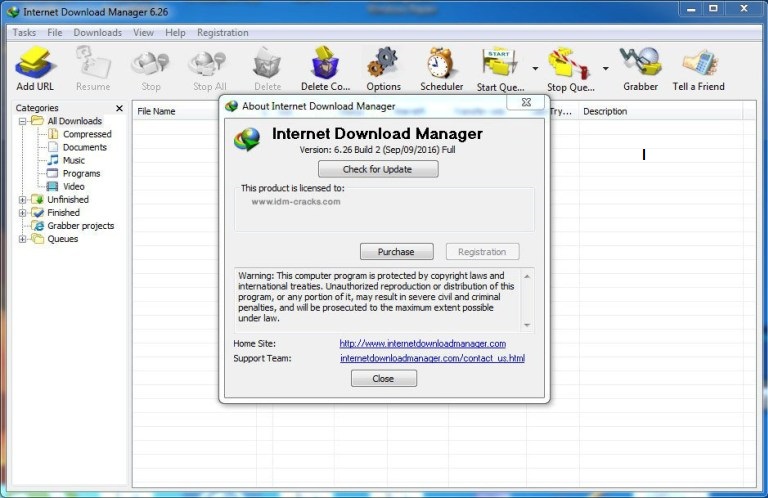
Task: Click the Check for Update button
Action: [378, 169]
